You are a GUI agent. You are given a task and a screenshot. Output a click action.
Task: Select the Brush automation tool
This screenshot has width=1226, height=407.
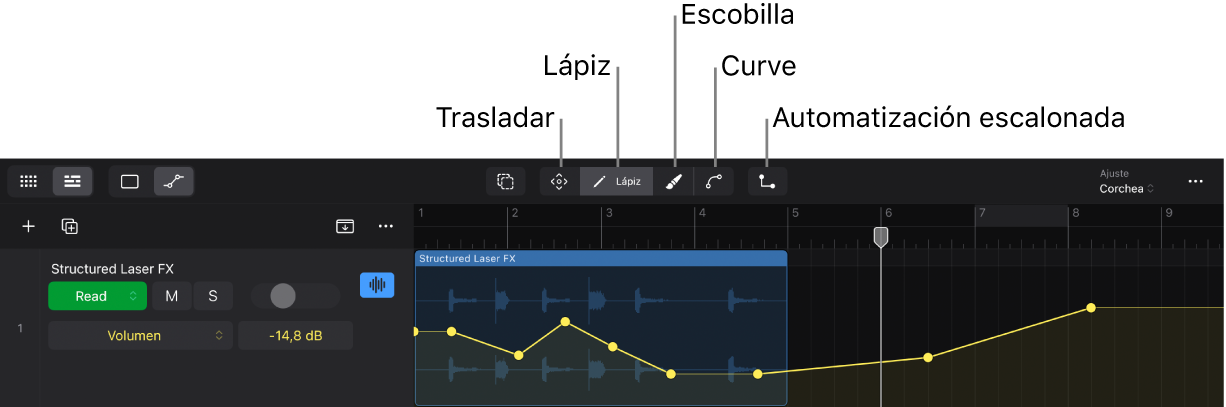674,181
